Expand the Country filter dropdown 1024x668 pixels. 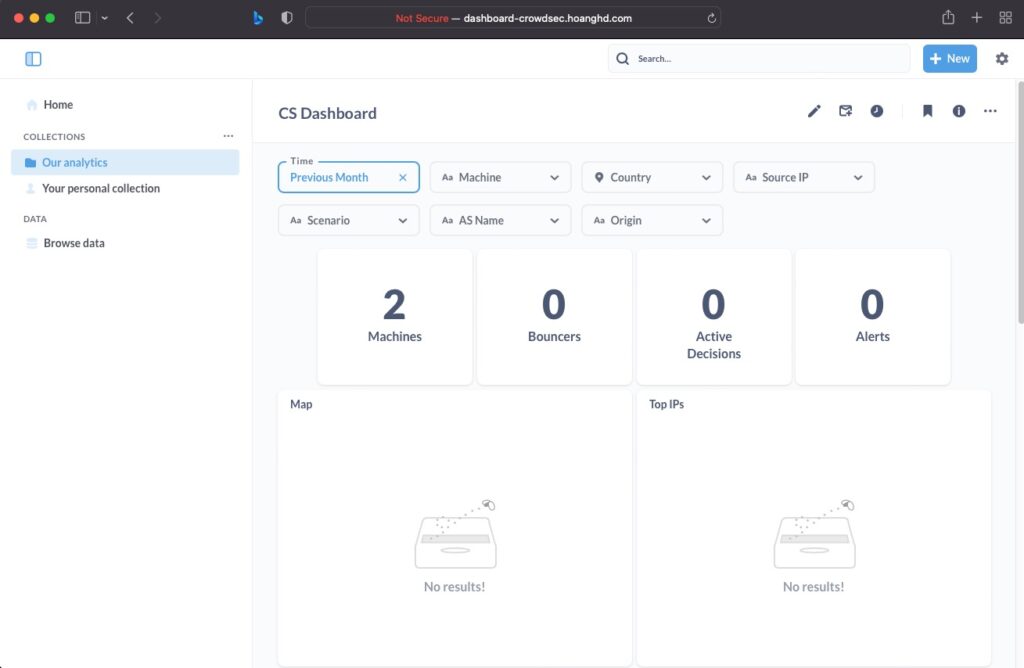pos(652,178)
